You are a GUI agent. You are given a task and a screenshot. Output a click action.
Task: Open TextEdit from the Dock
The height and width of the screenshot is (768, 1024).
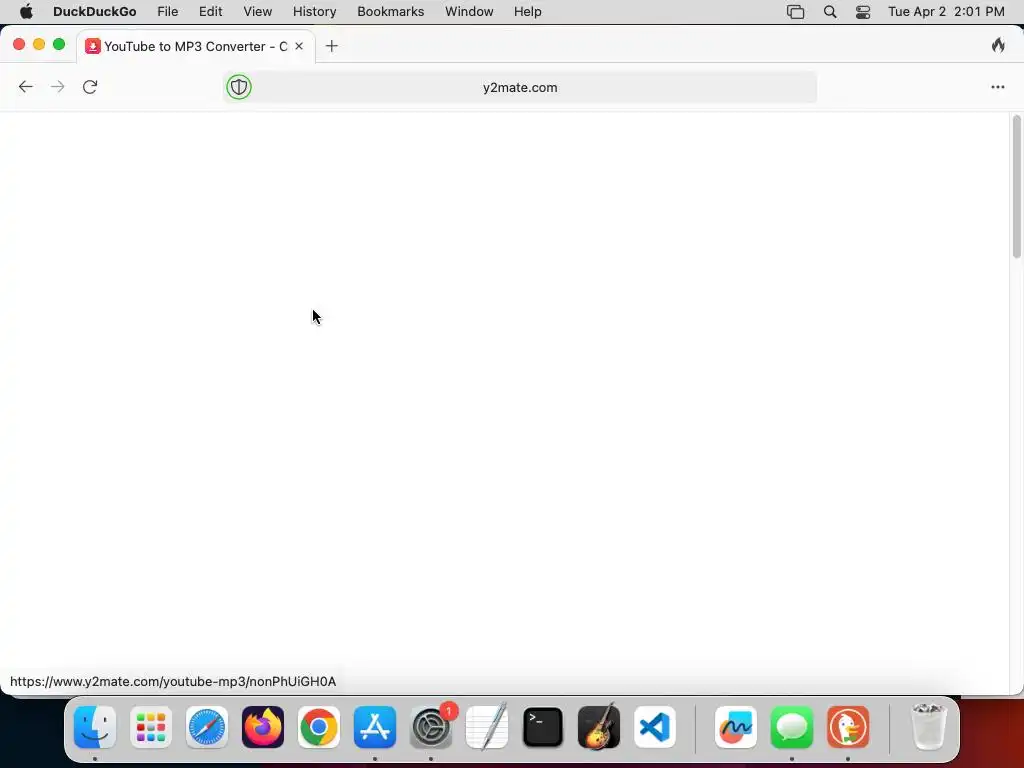tap(487, 727)
